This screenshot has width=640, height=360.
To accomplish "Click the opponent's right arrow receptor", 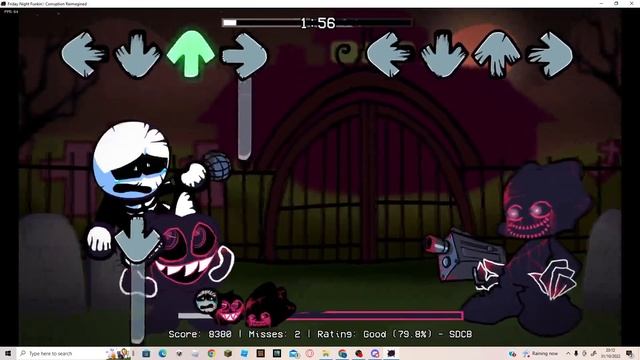I will coord(244,56).
